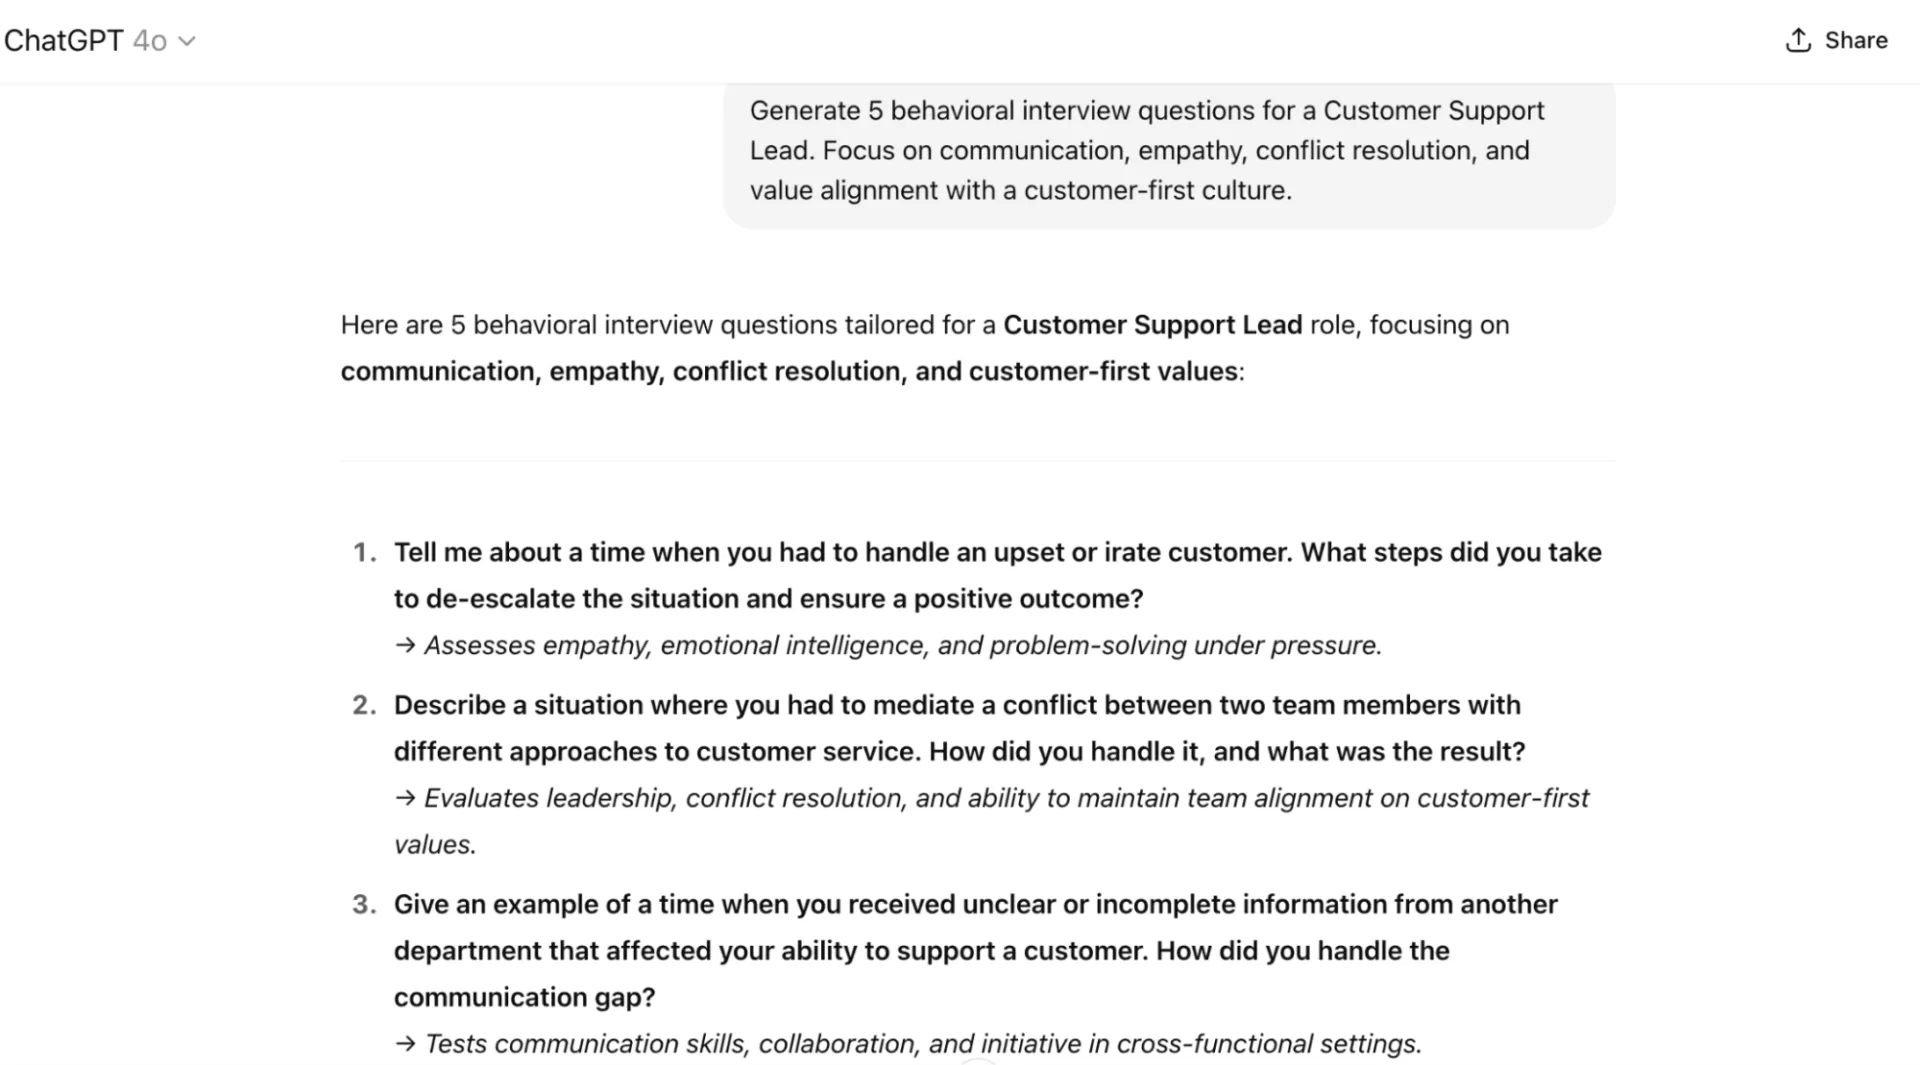Click question two about mediating a conflict
Viewport: 1920px width, 1065px height.
pos(959,728)
